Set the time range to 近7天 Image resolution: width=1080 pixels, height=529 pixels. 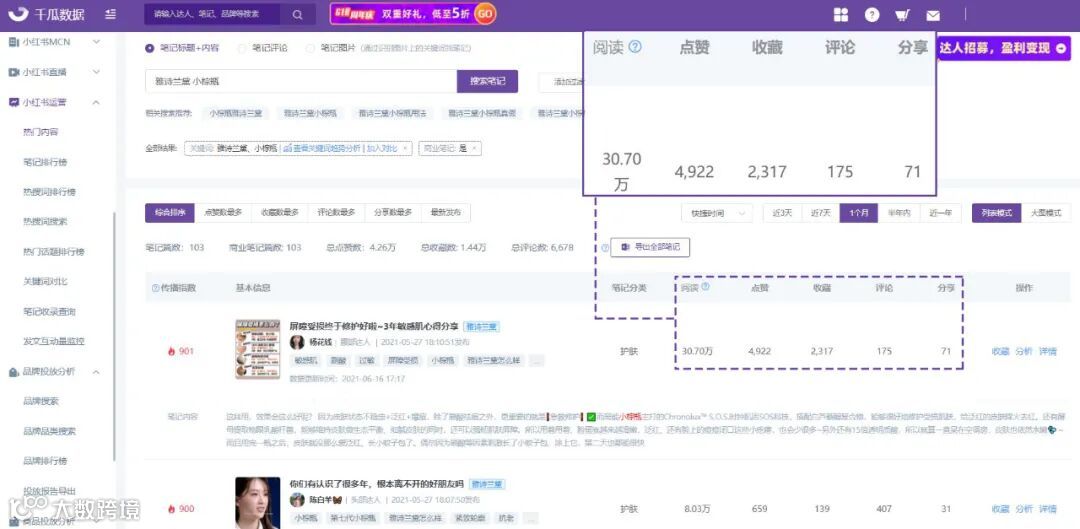820,213
